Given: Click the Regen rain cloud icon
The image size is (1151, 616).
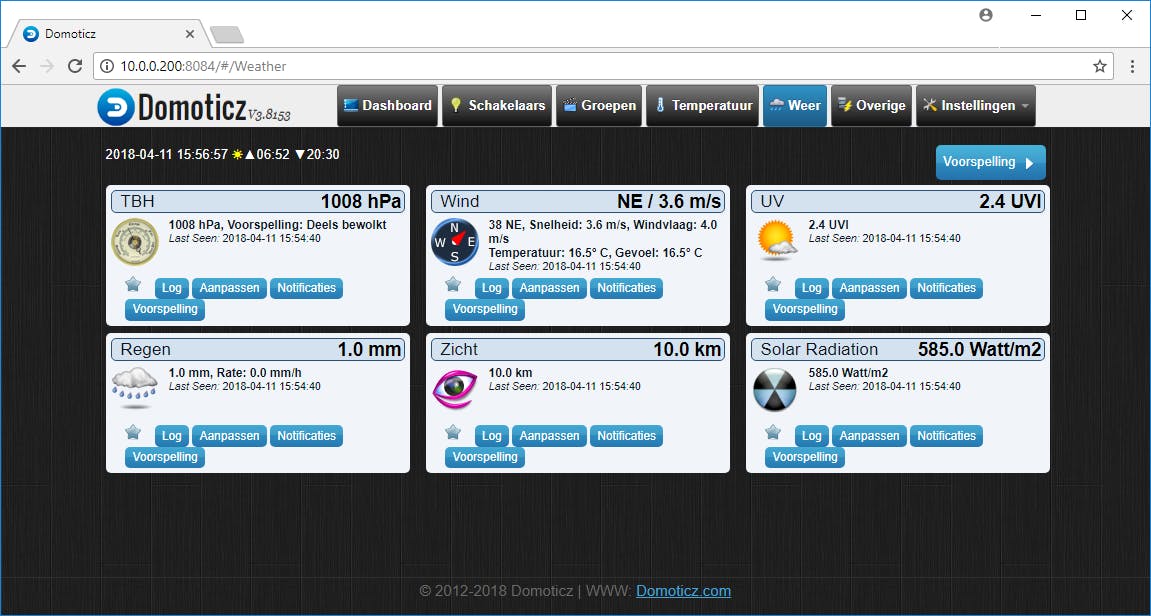Looking at the screenshot, I should point(135,388).
